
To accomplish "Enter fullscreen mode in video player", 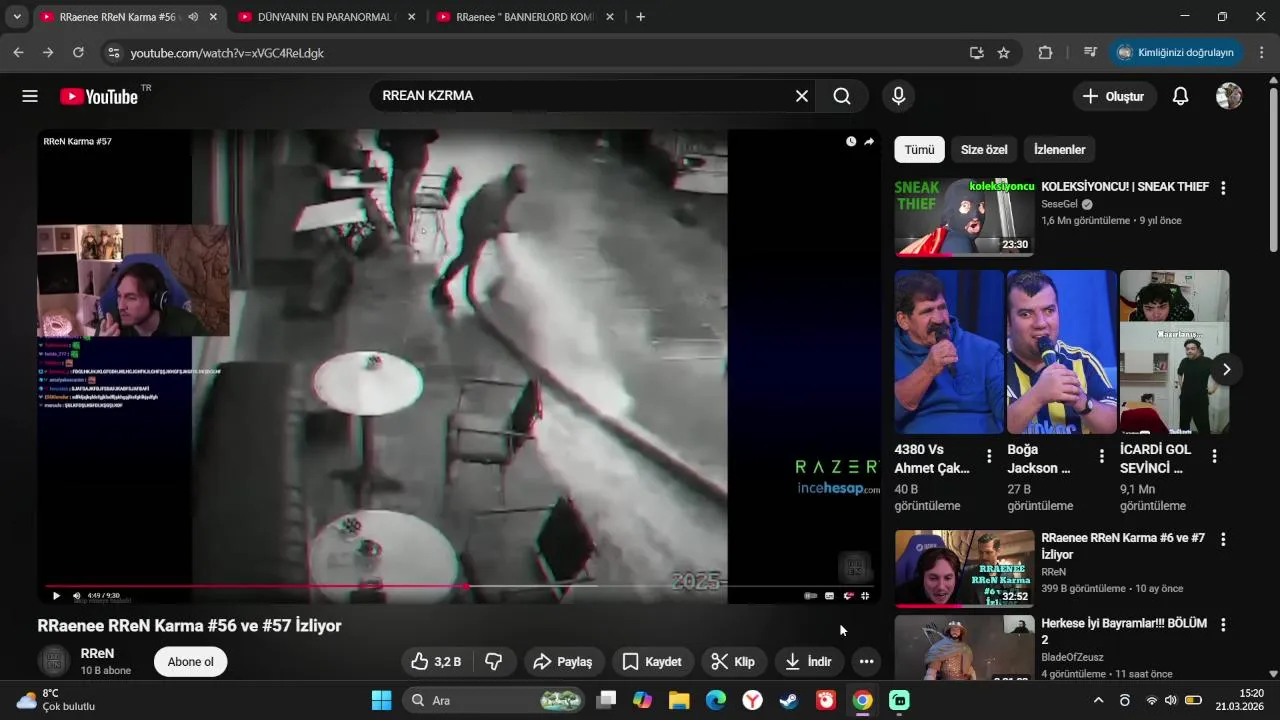I will (865, 595).
